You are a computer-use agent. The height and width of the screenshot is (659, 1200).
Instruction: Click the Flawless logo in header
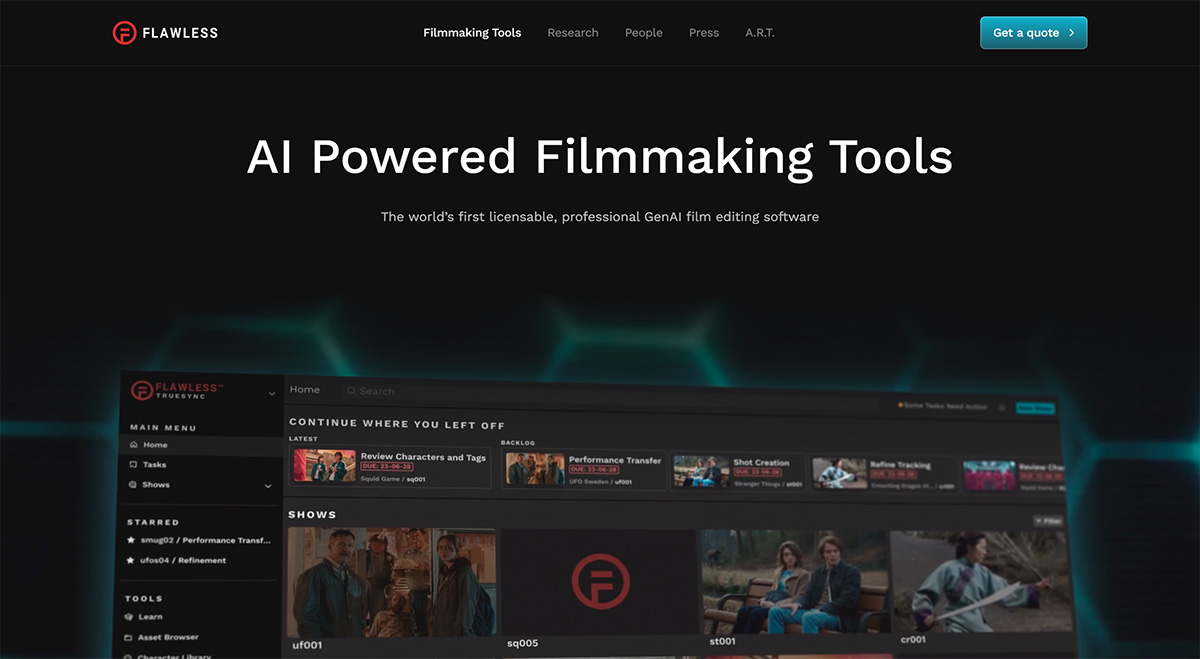165,33
